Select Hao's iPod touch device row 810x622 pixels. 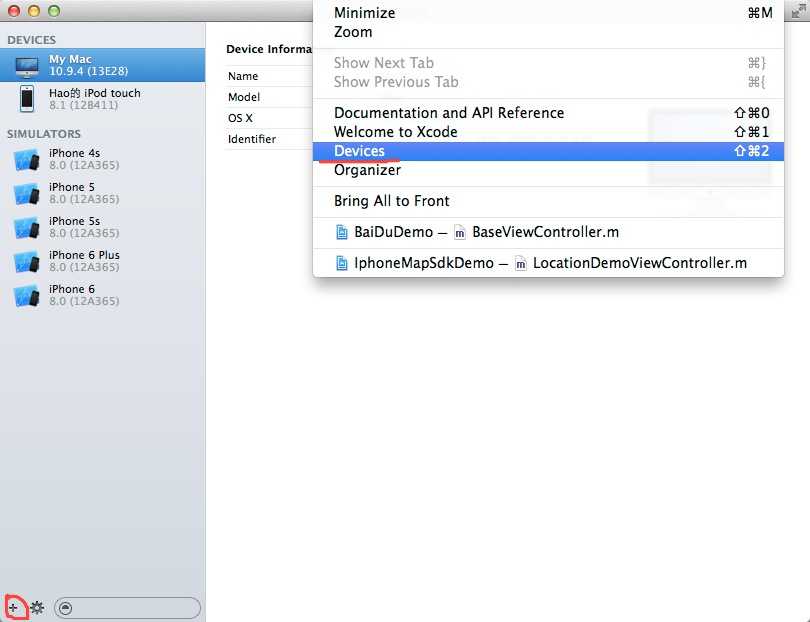coord(102,99)
